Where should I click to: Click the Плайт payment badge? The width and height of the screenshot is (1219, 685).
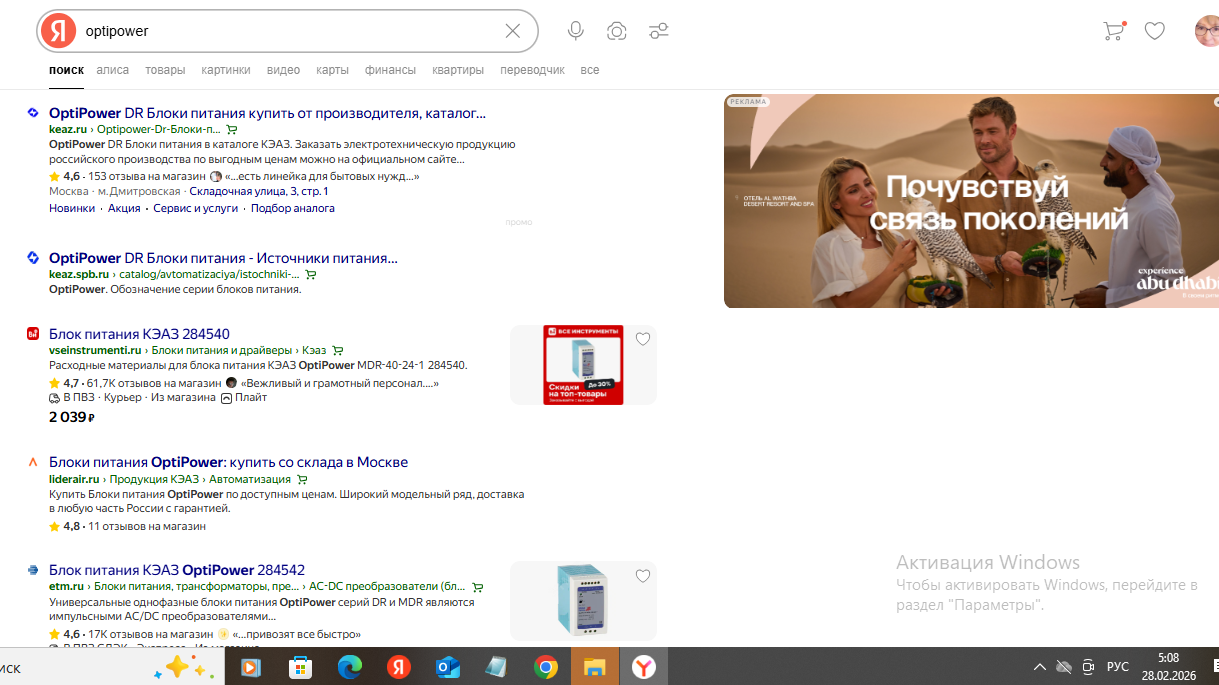coord(244,397)
